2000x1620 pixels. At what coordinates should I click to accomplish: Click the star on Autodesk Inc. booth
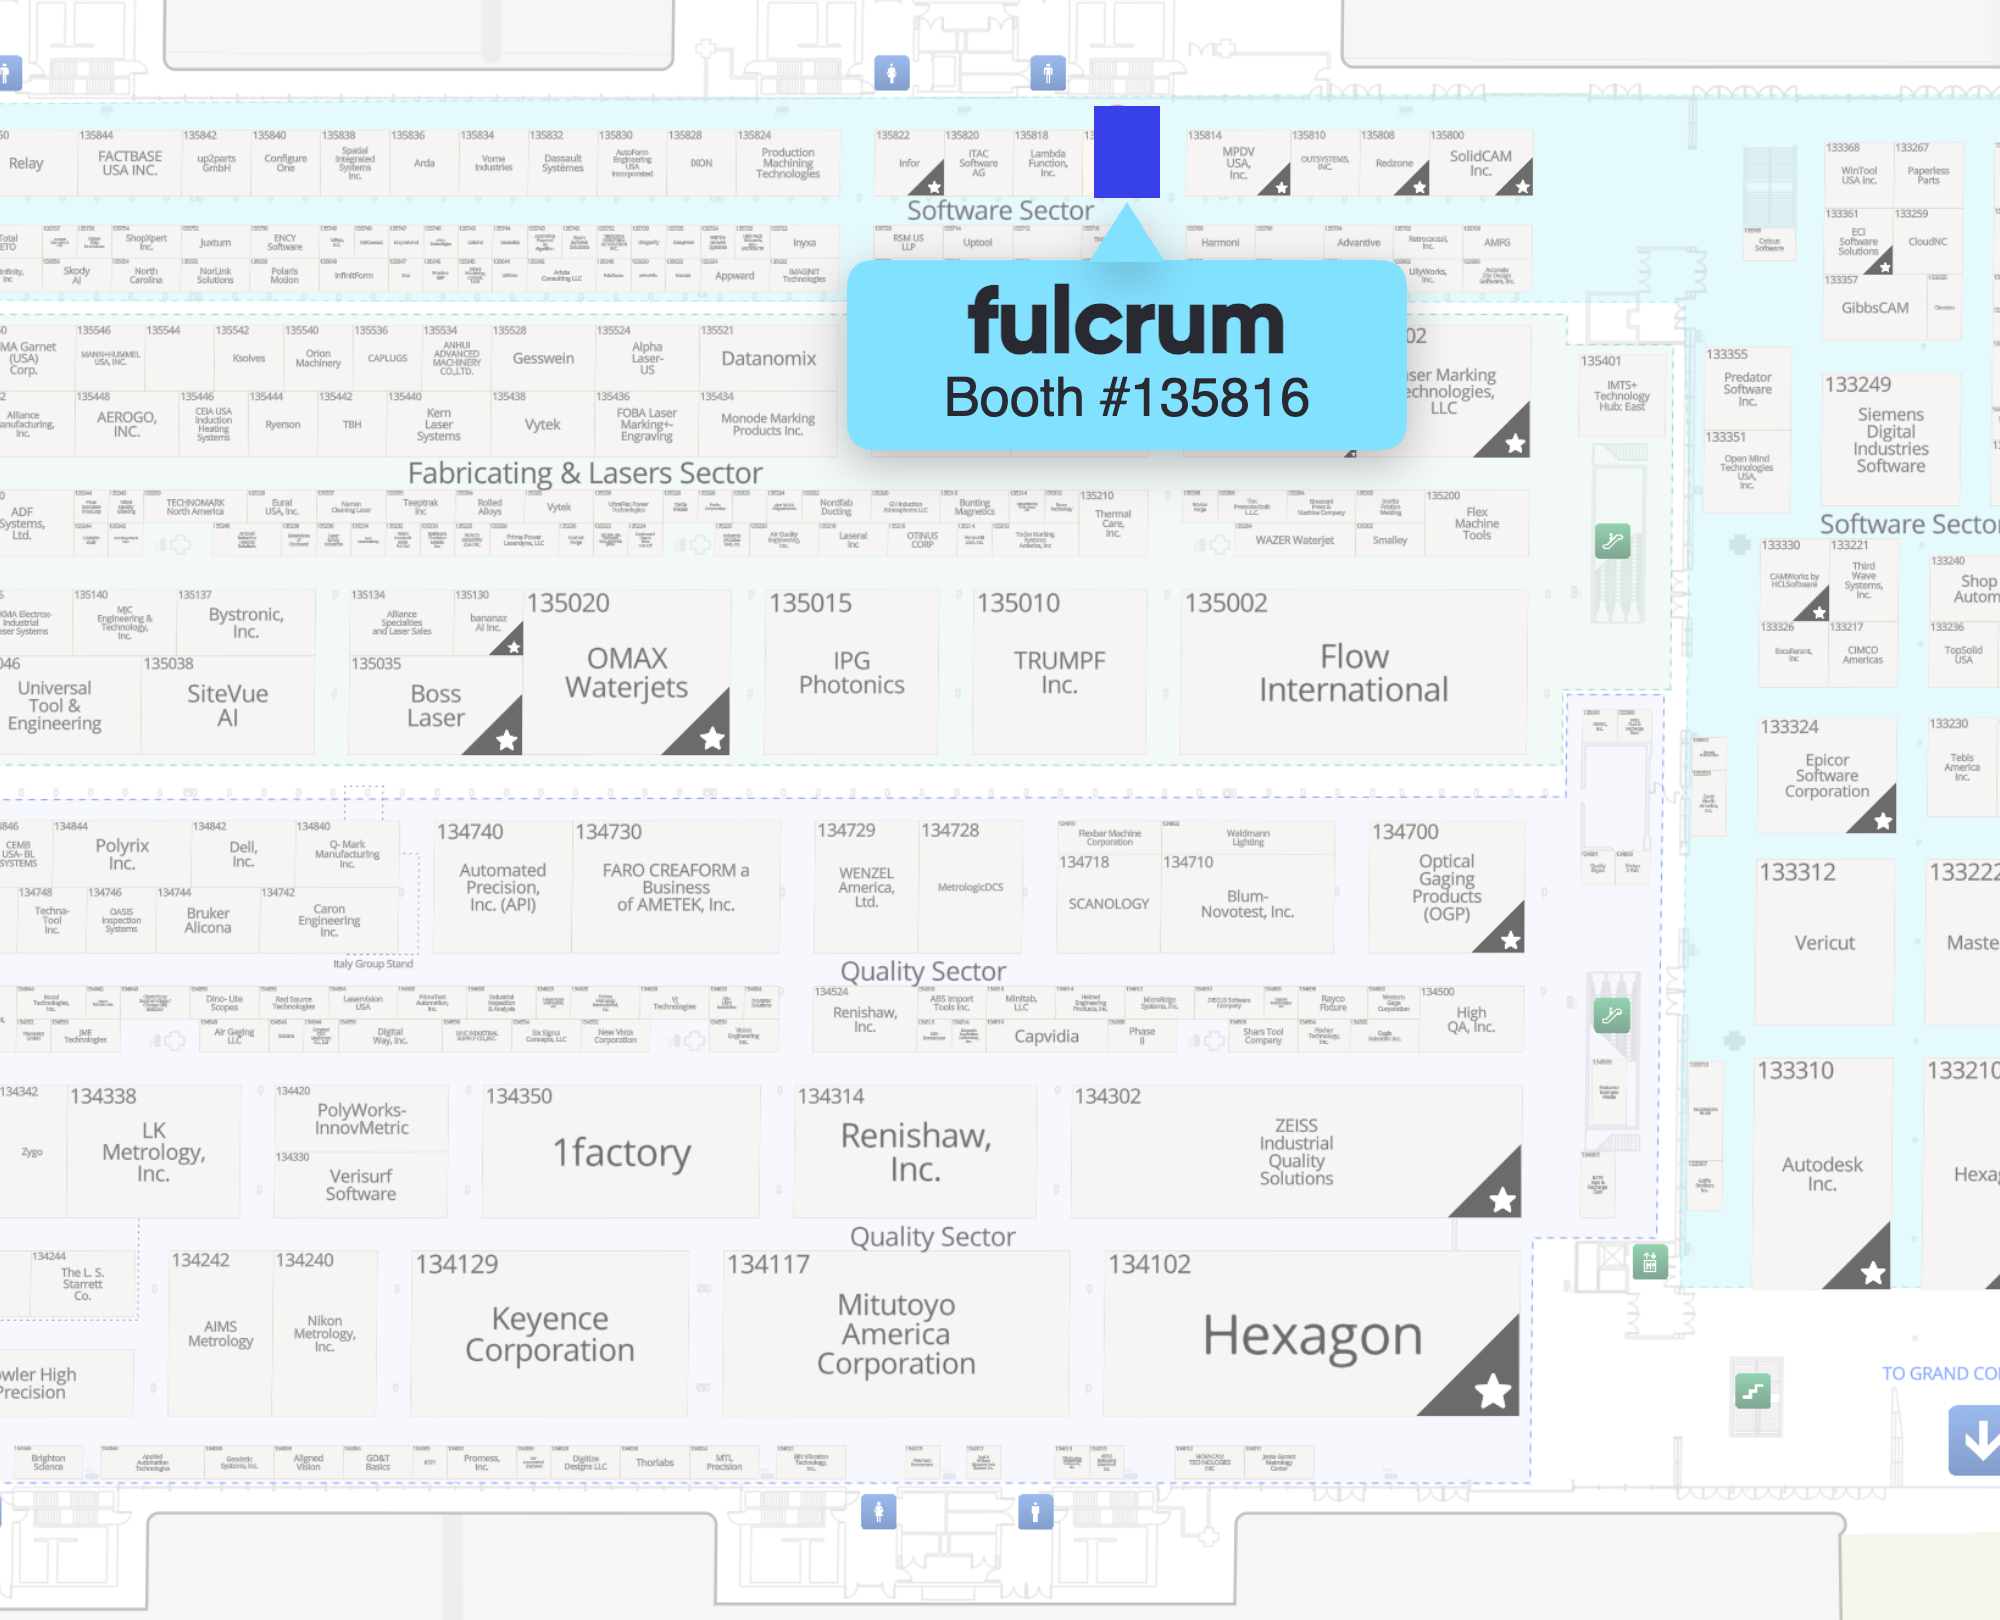pos(1872,1273)
